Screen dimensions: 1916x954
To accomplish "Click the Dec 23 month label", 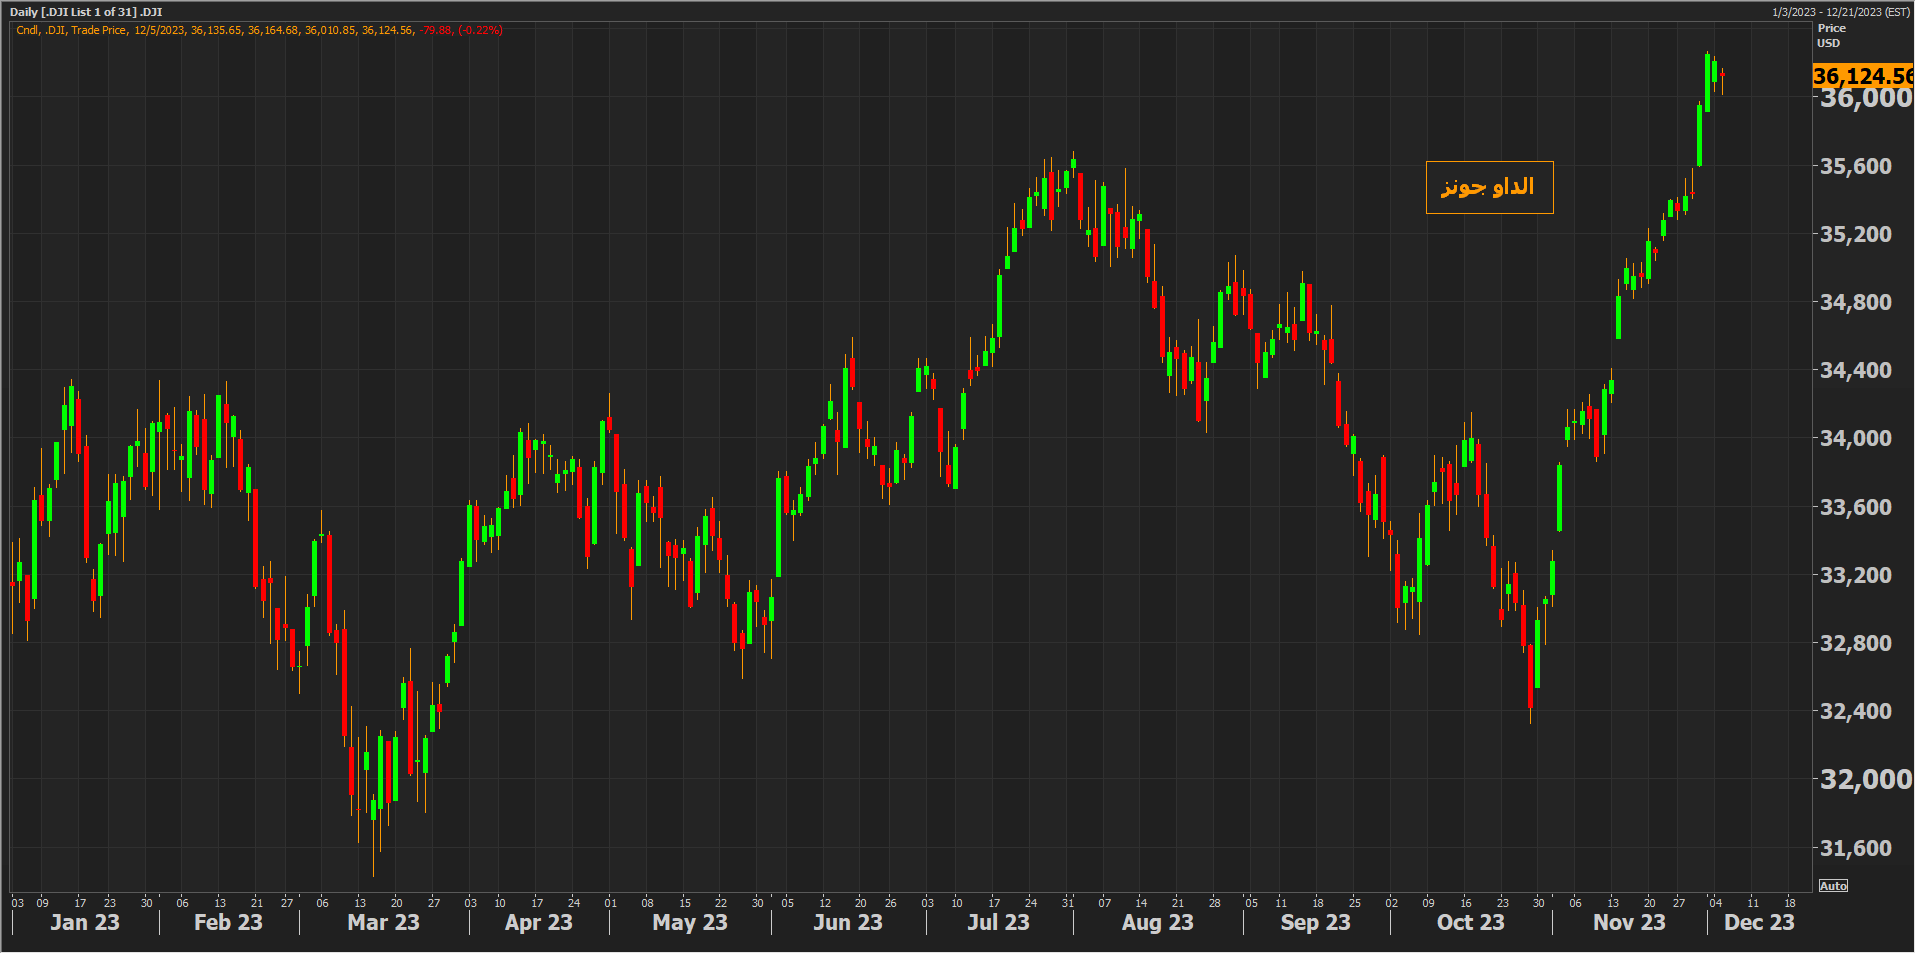I will [1758, 922].
